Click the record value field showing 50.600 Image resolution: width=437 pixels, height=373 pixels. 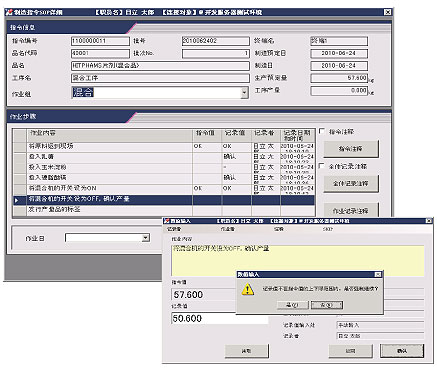[x=220, y=318]
